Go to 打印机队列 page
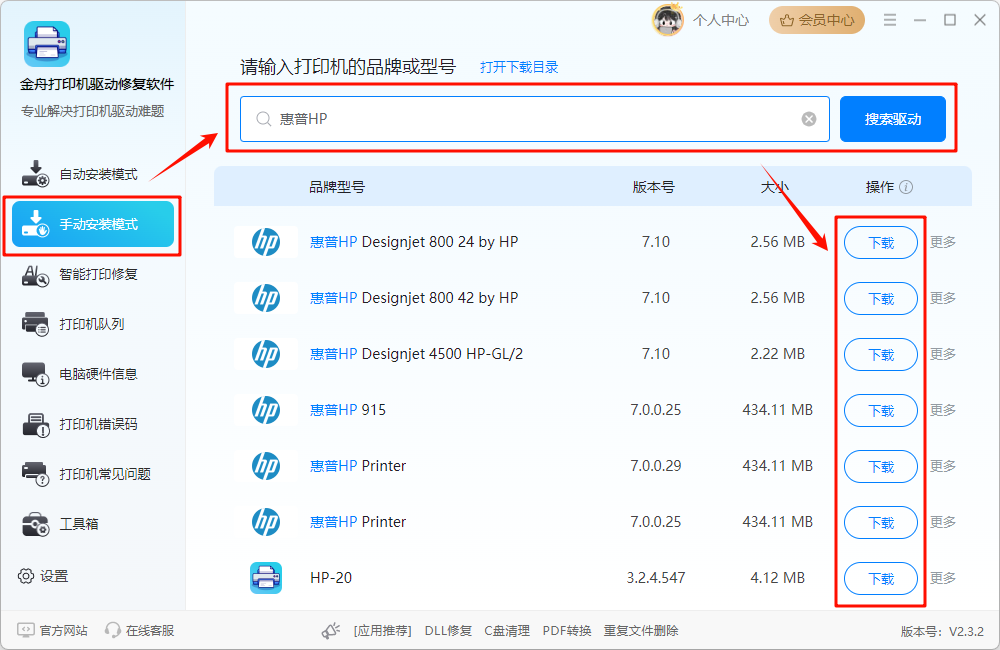This screenshot has height=650, width=1000. coord(73,324)
